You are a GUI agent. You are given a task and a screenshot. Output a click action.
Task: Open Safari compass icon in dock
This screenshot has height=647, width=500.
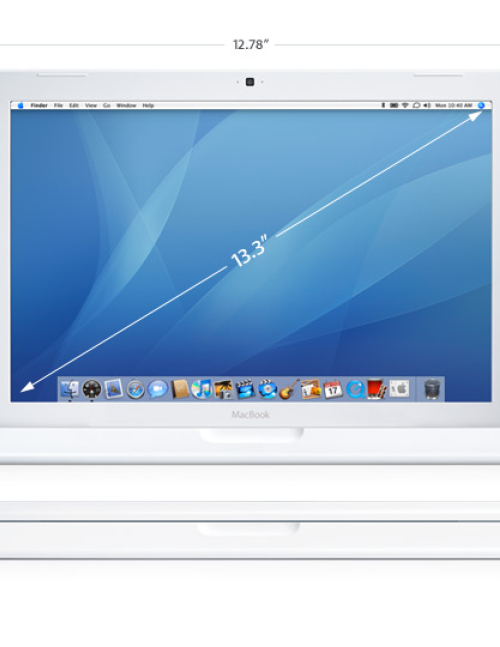[135, 390]
